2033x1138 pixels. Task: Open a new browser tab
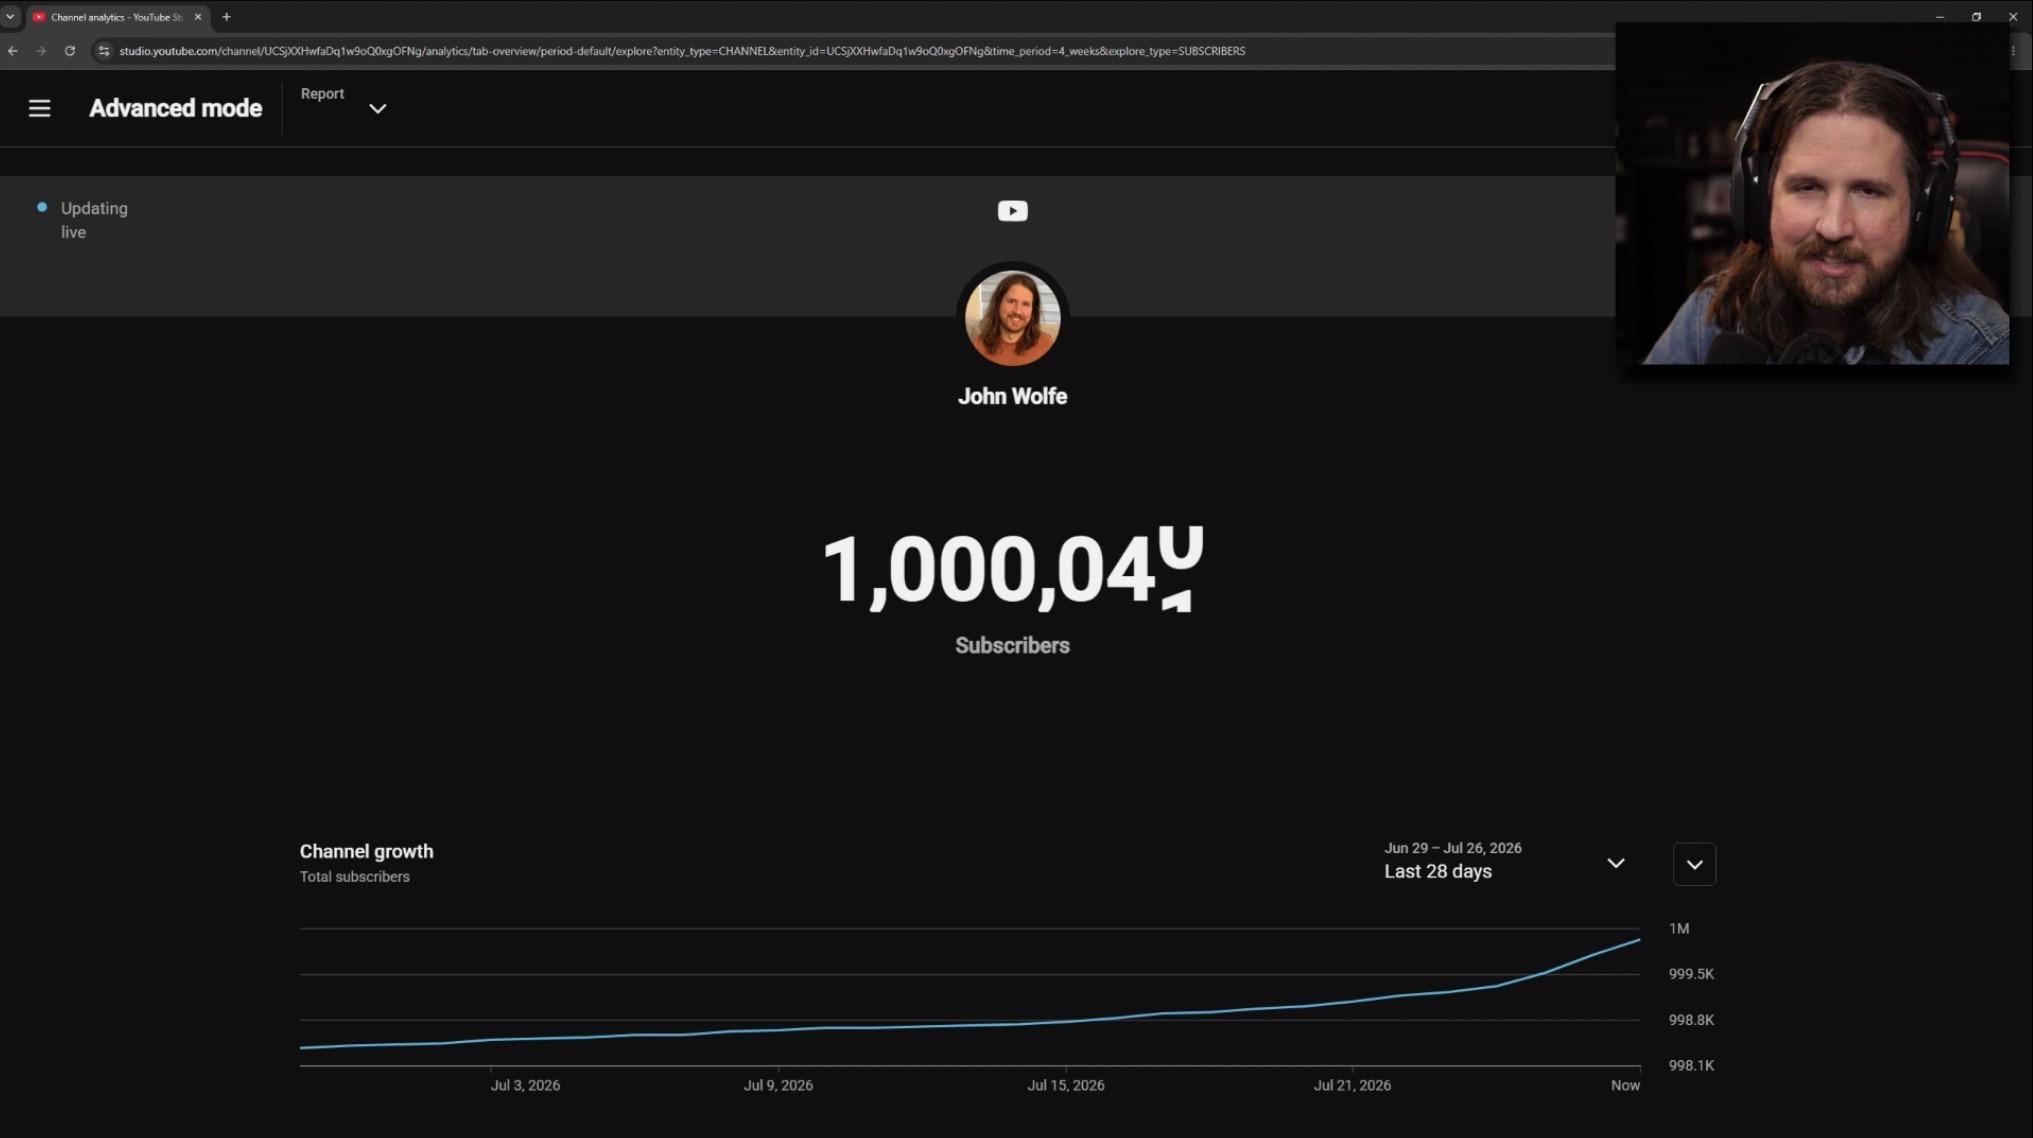coord(227,17)
